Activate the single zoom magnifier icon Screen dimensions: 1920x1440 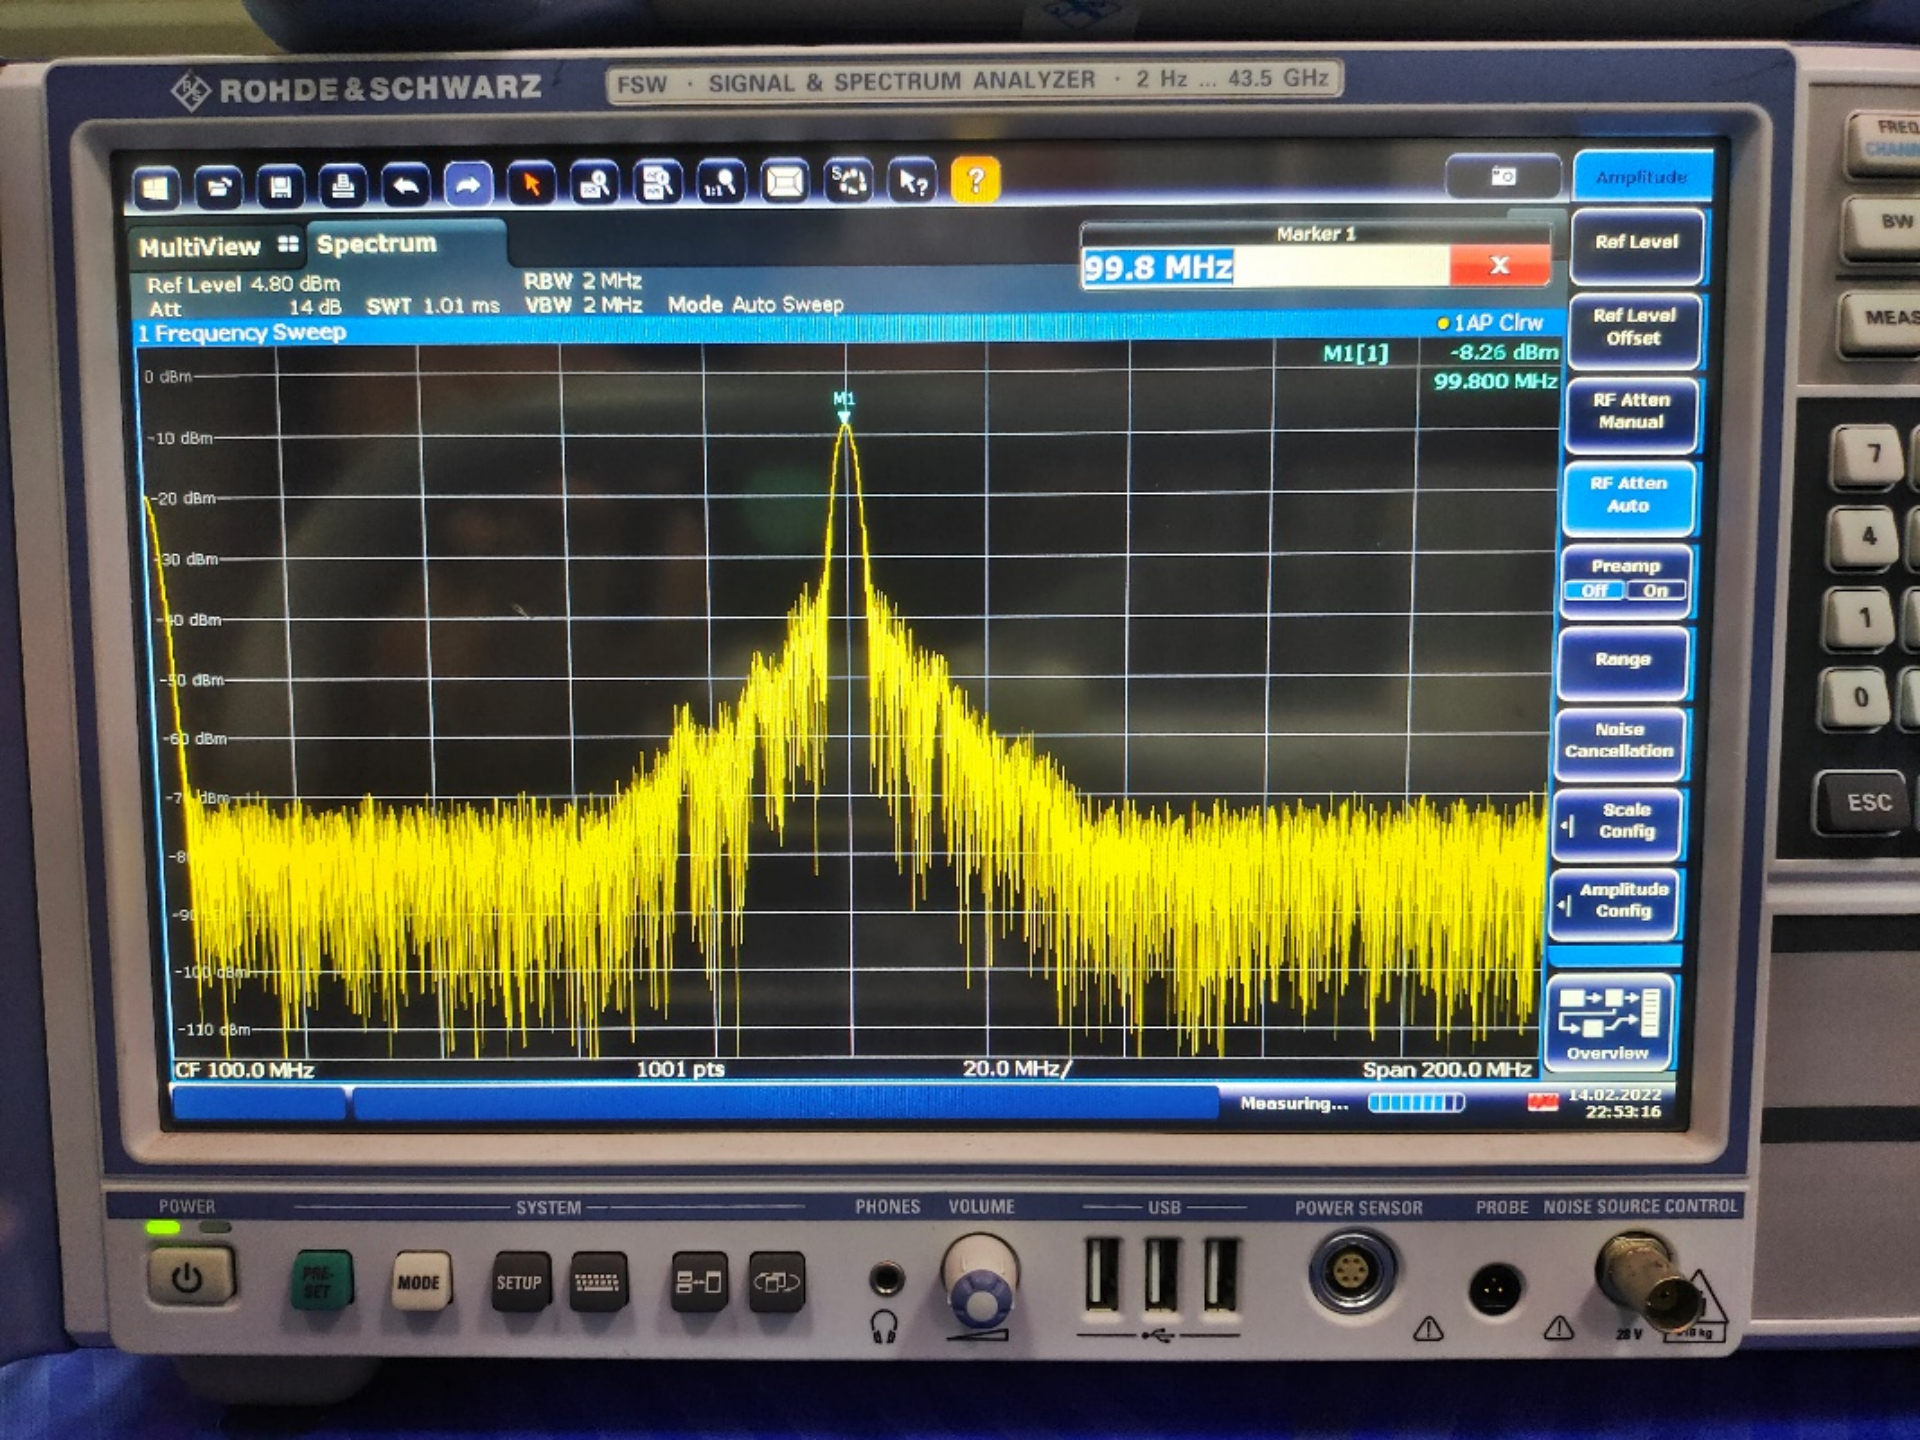tap(595, 184)
